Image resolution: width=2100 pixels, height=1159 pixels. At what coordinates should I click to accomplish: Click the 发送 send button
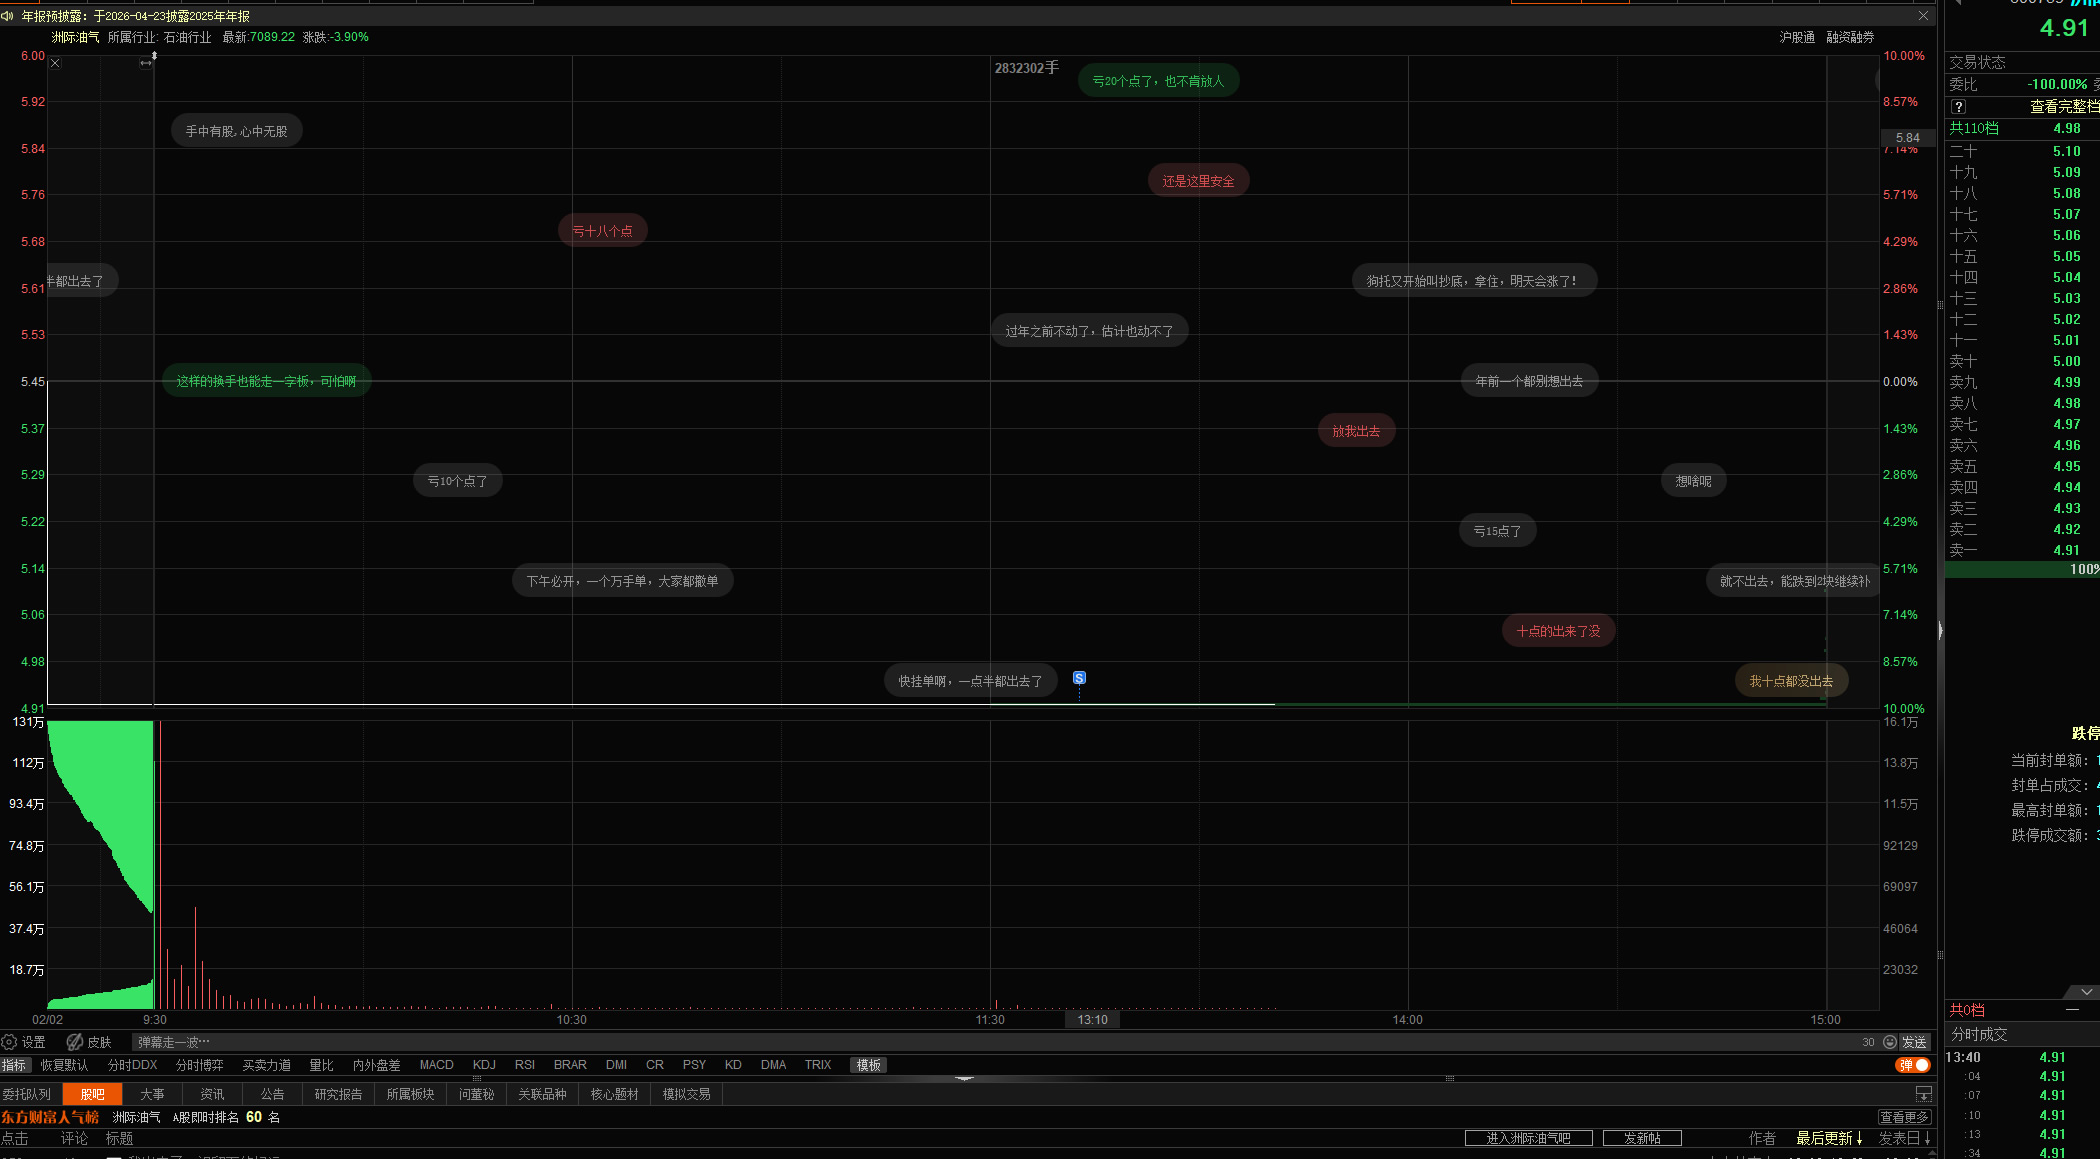(1914, 1042)
